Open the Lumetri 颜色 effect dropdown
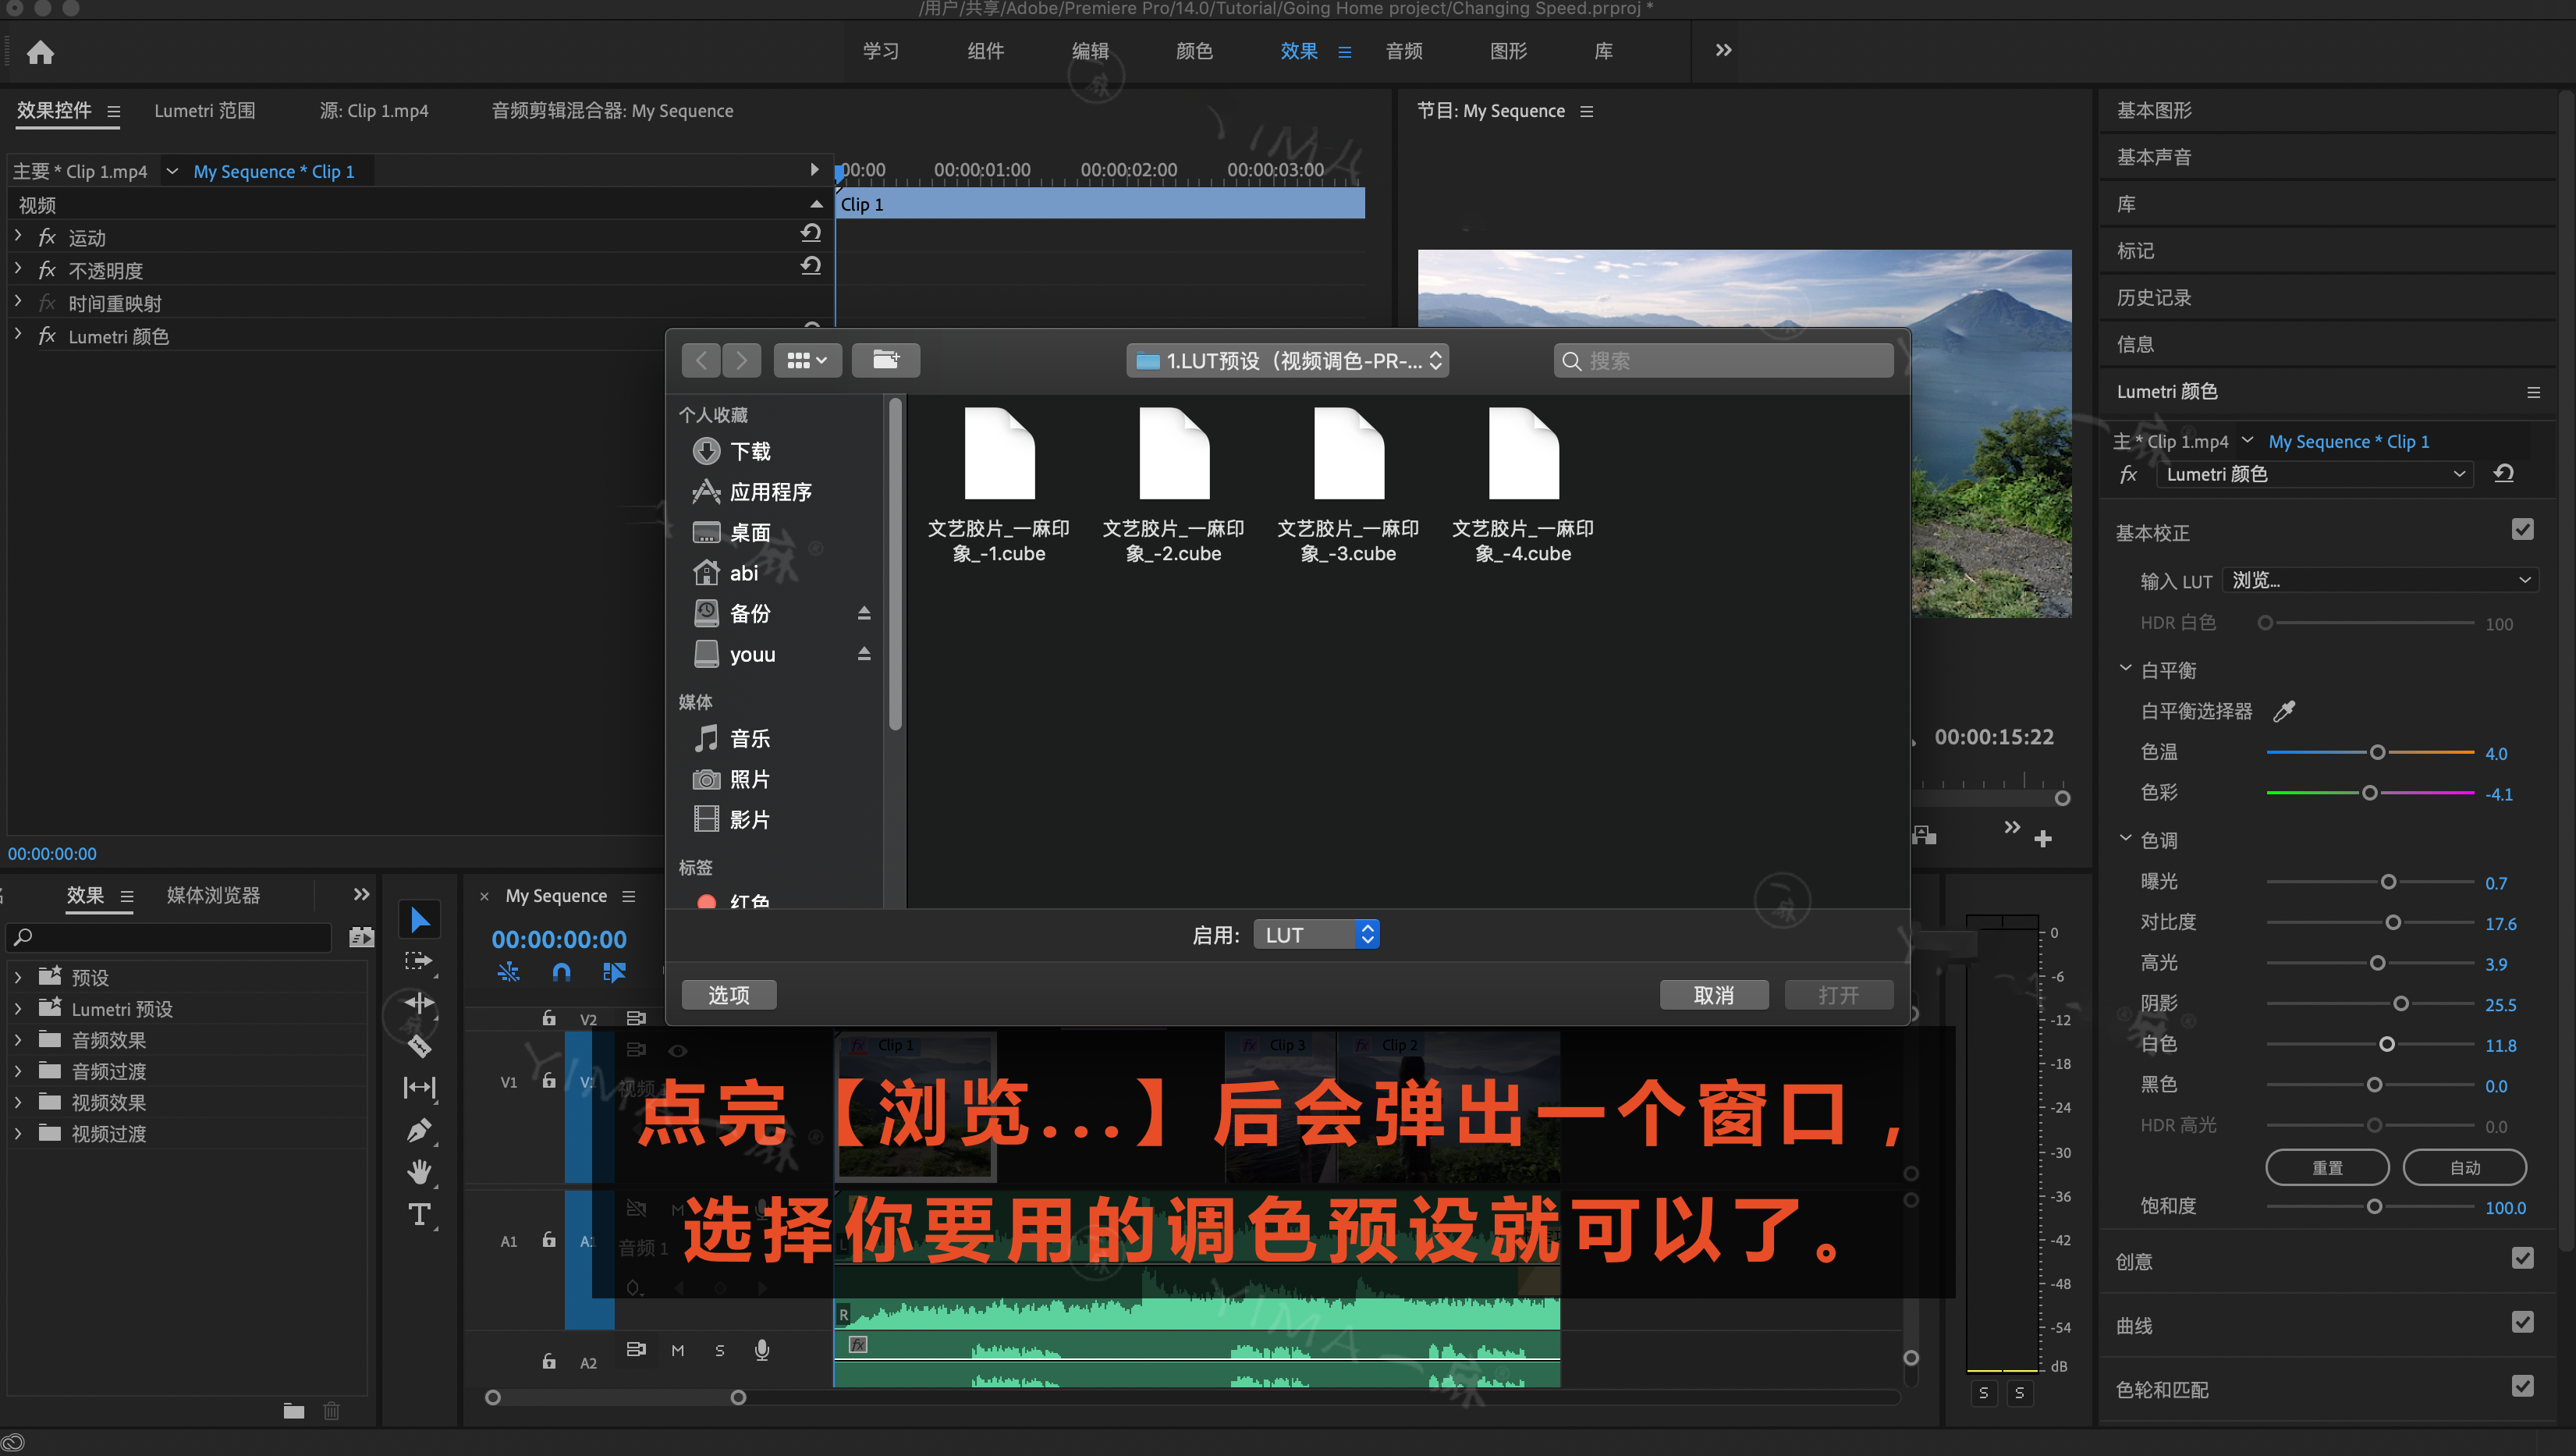 point(2313,474)
